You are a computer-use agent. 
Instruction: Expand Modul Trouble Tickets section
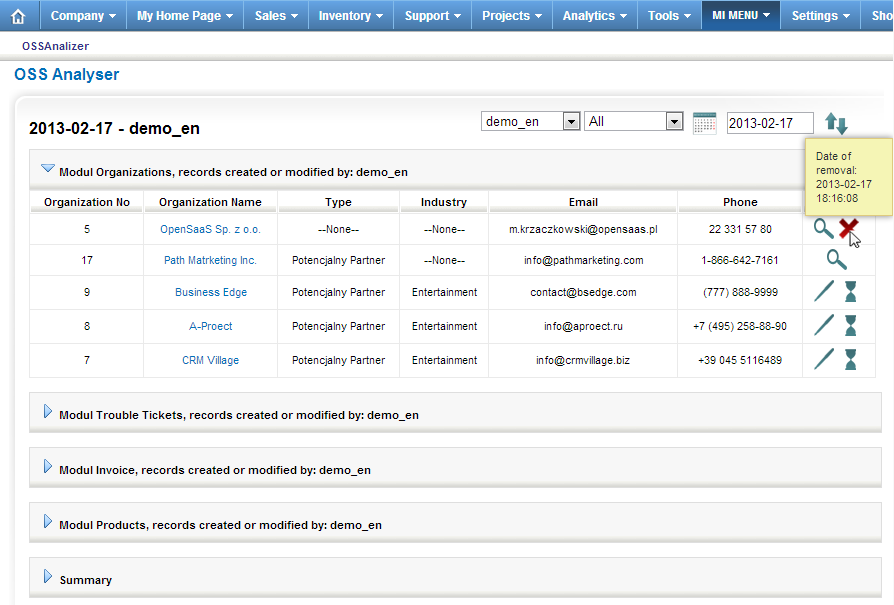[x=48, y=412]
